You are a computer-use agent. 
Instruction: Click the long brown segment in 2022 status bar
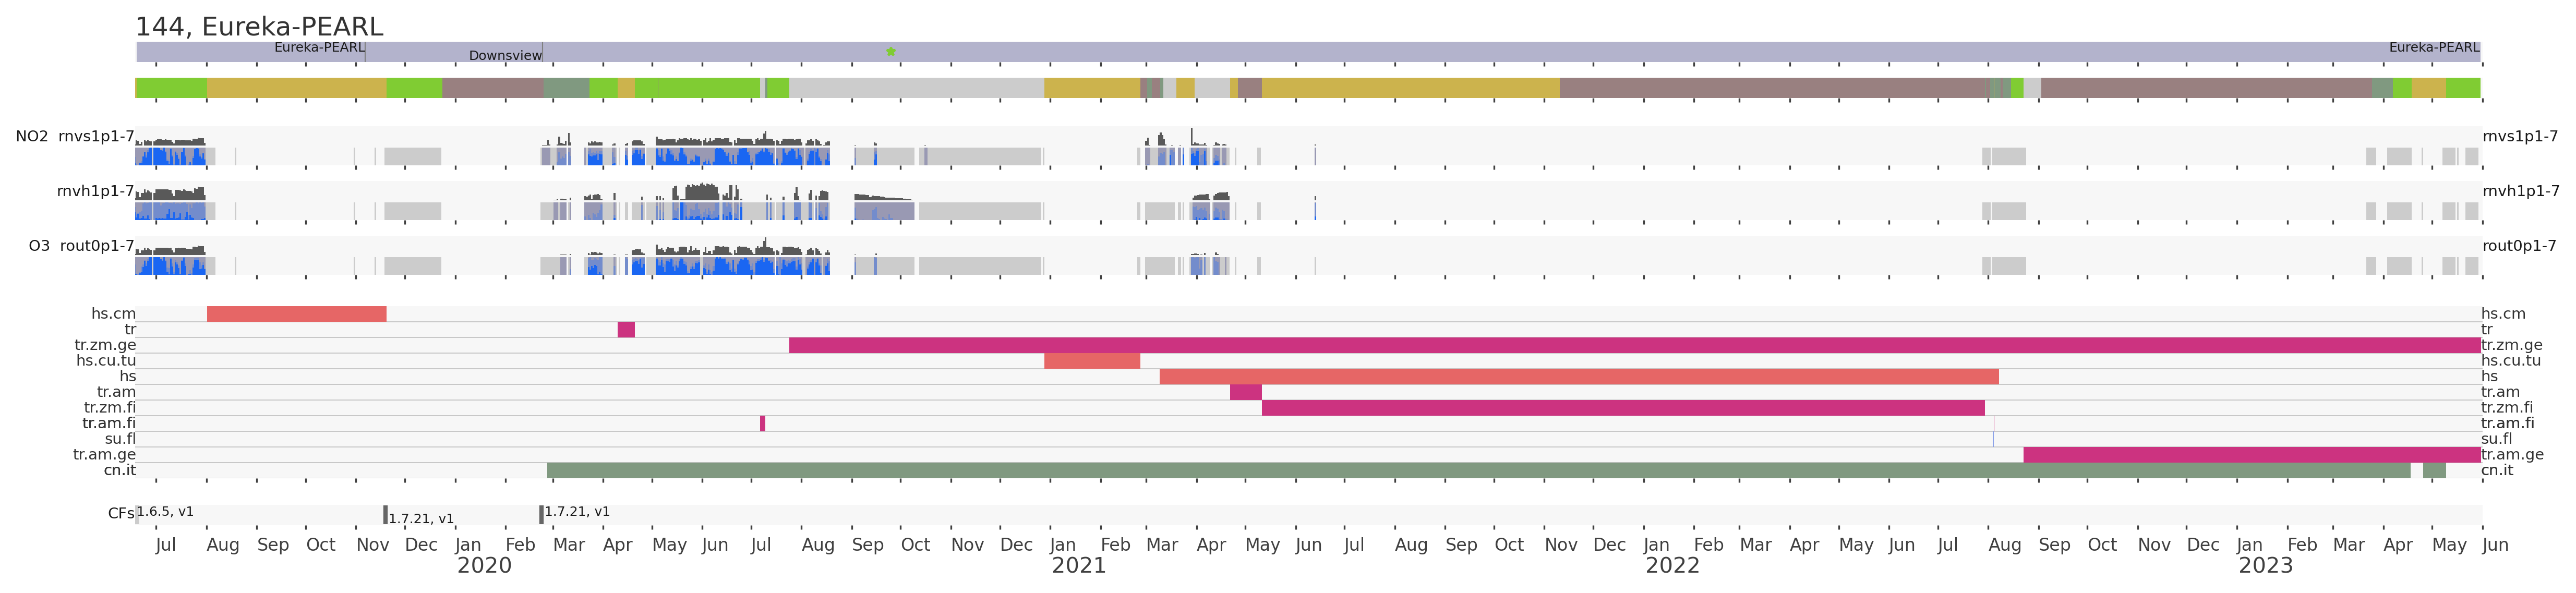click(1772, 88)
